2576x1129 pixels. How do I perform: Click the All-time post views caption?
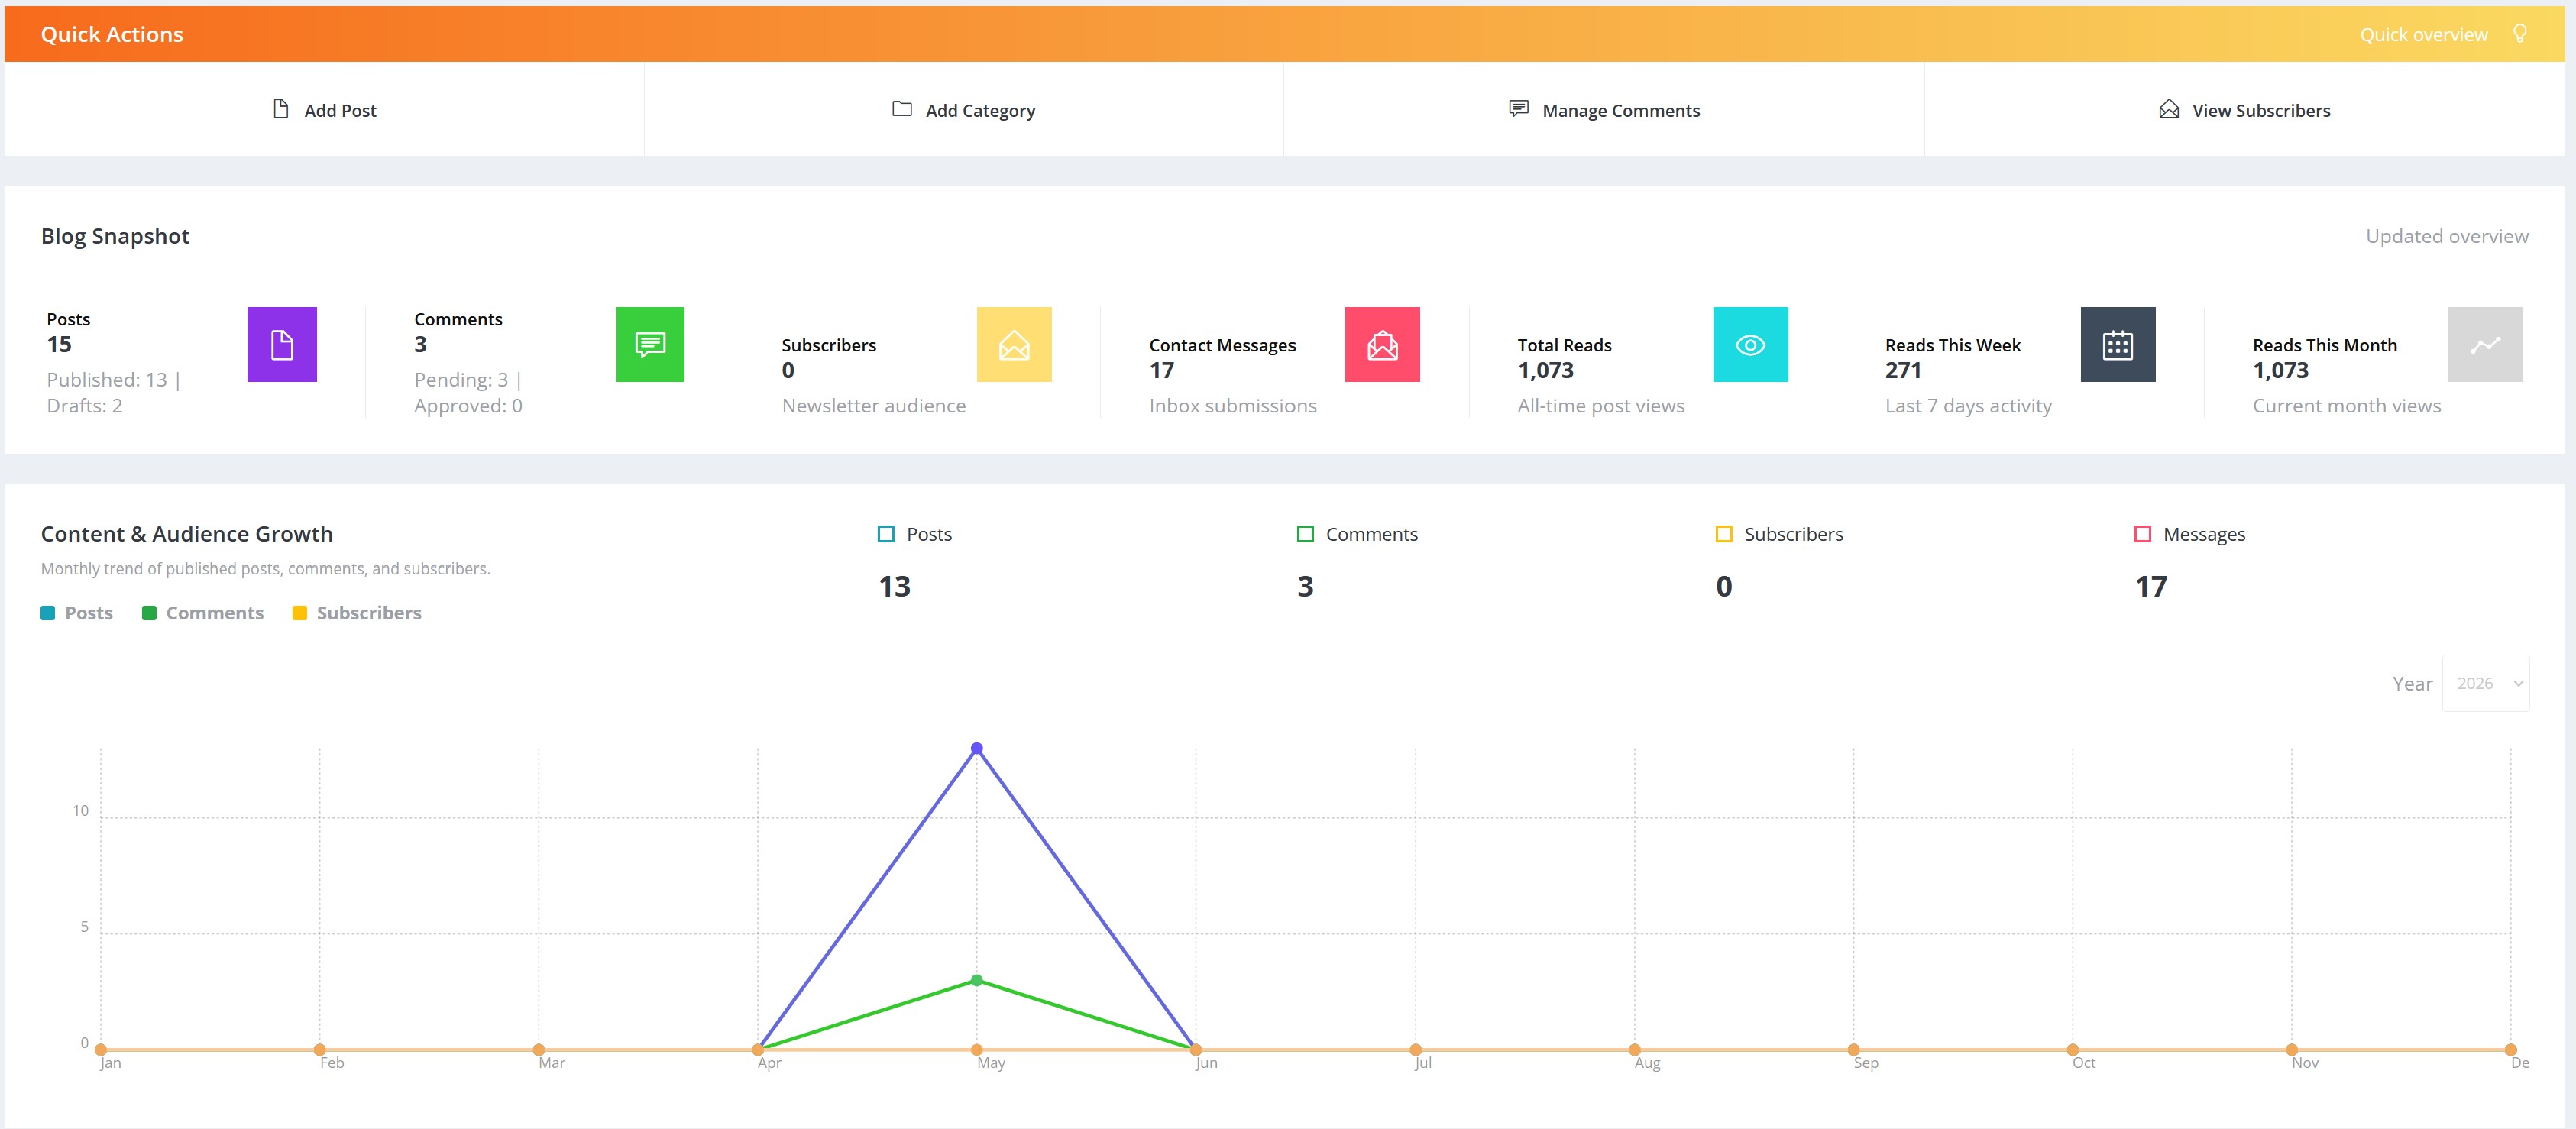[x=1601, y=406]
